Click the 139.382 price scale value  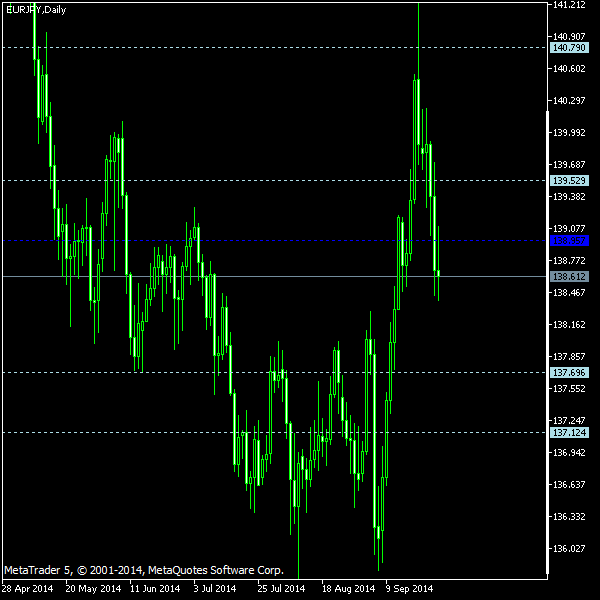569,196
